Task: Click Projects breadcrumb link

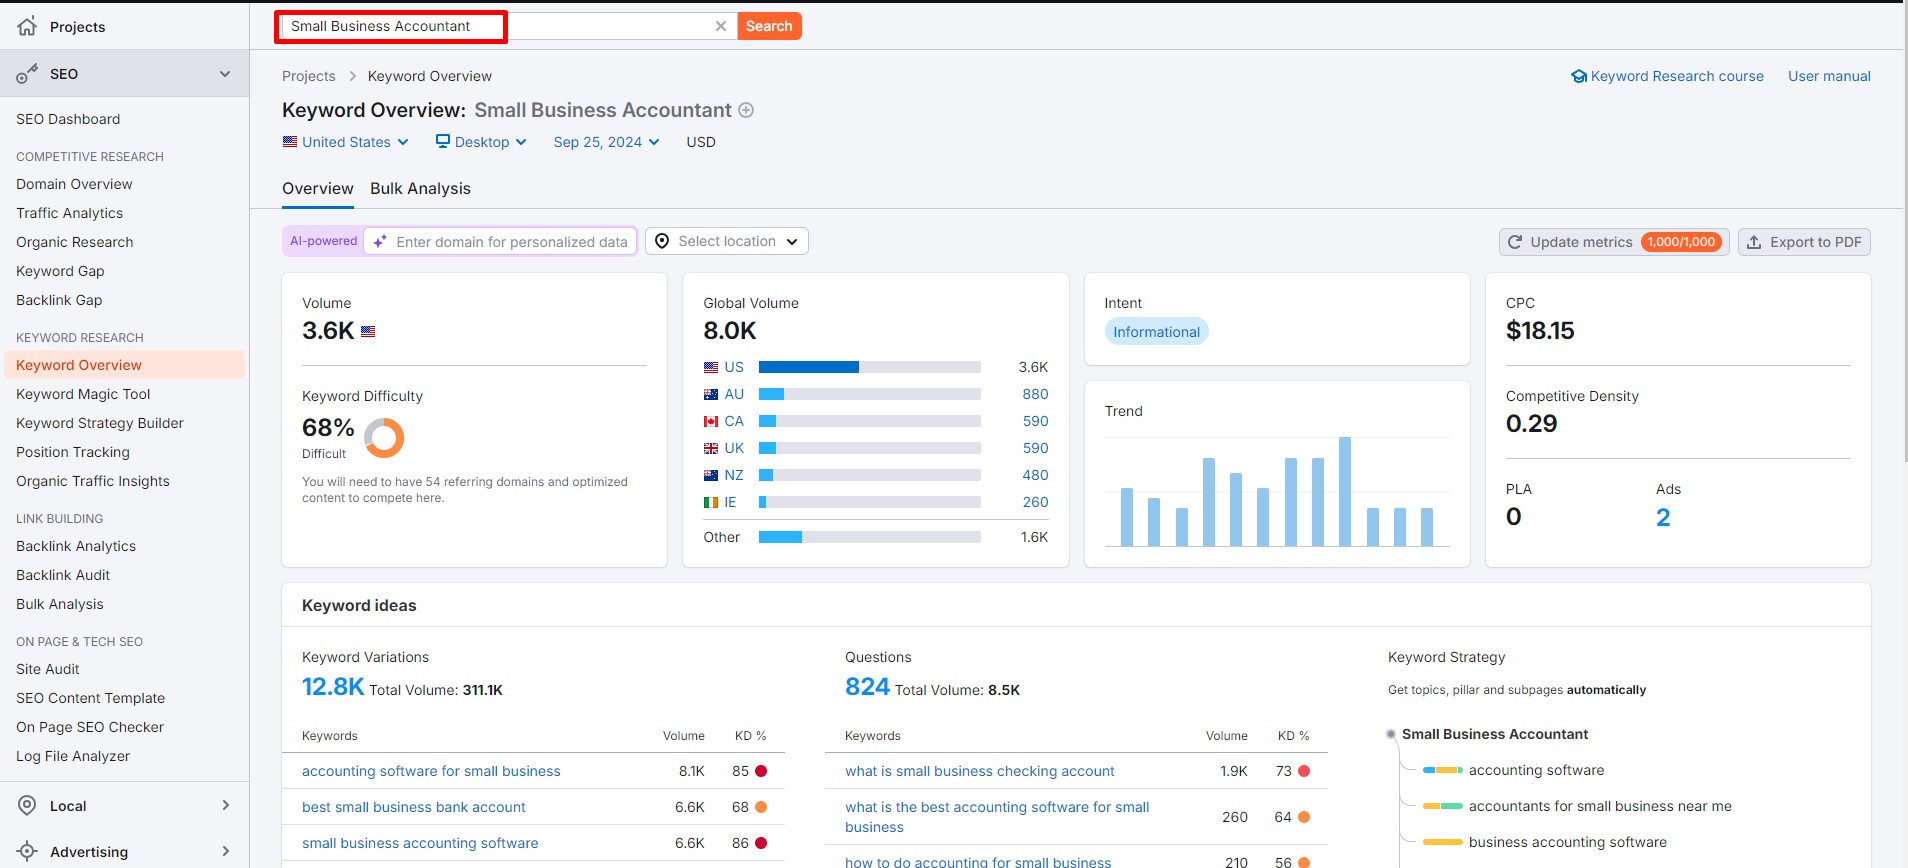Action: point(309,76)
